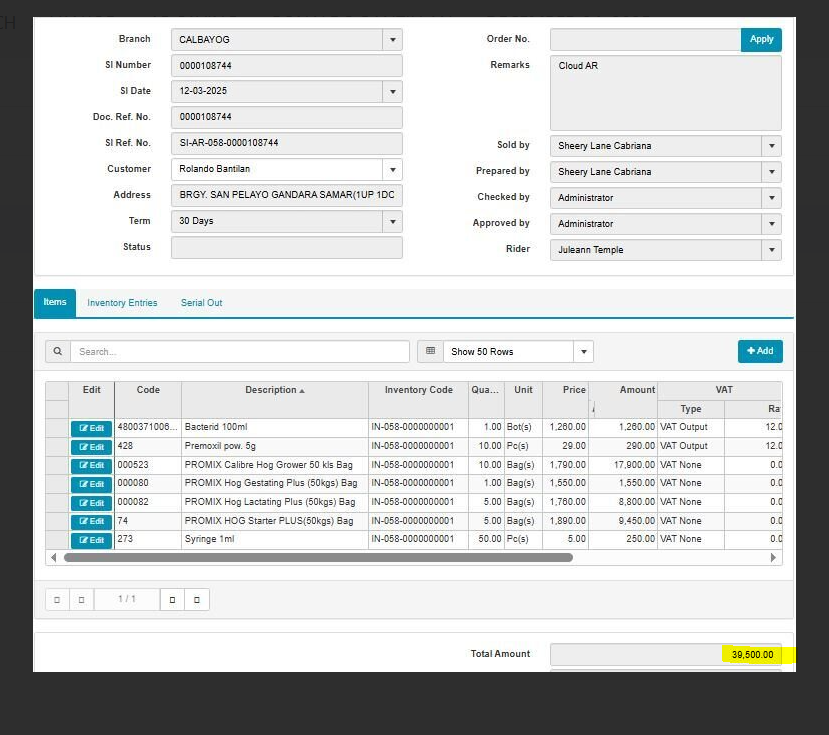
Task: Click the Add button to add an item
Action: 760,351
